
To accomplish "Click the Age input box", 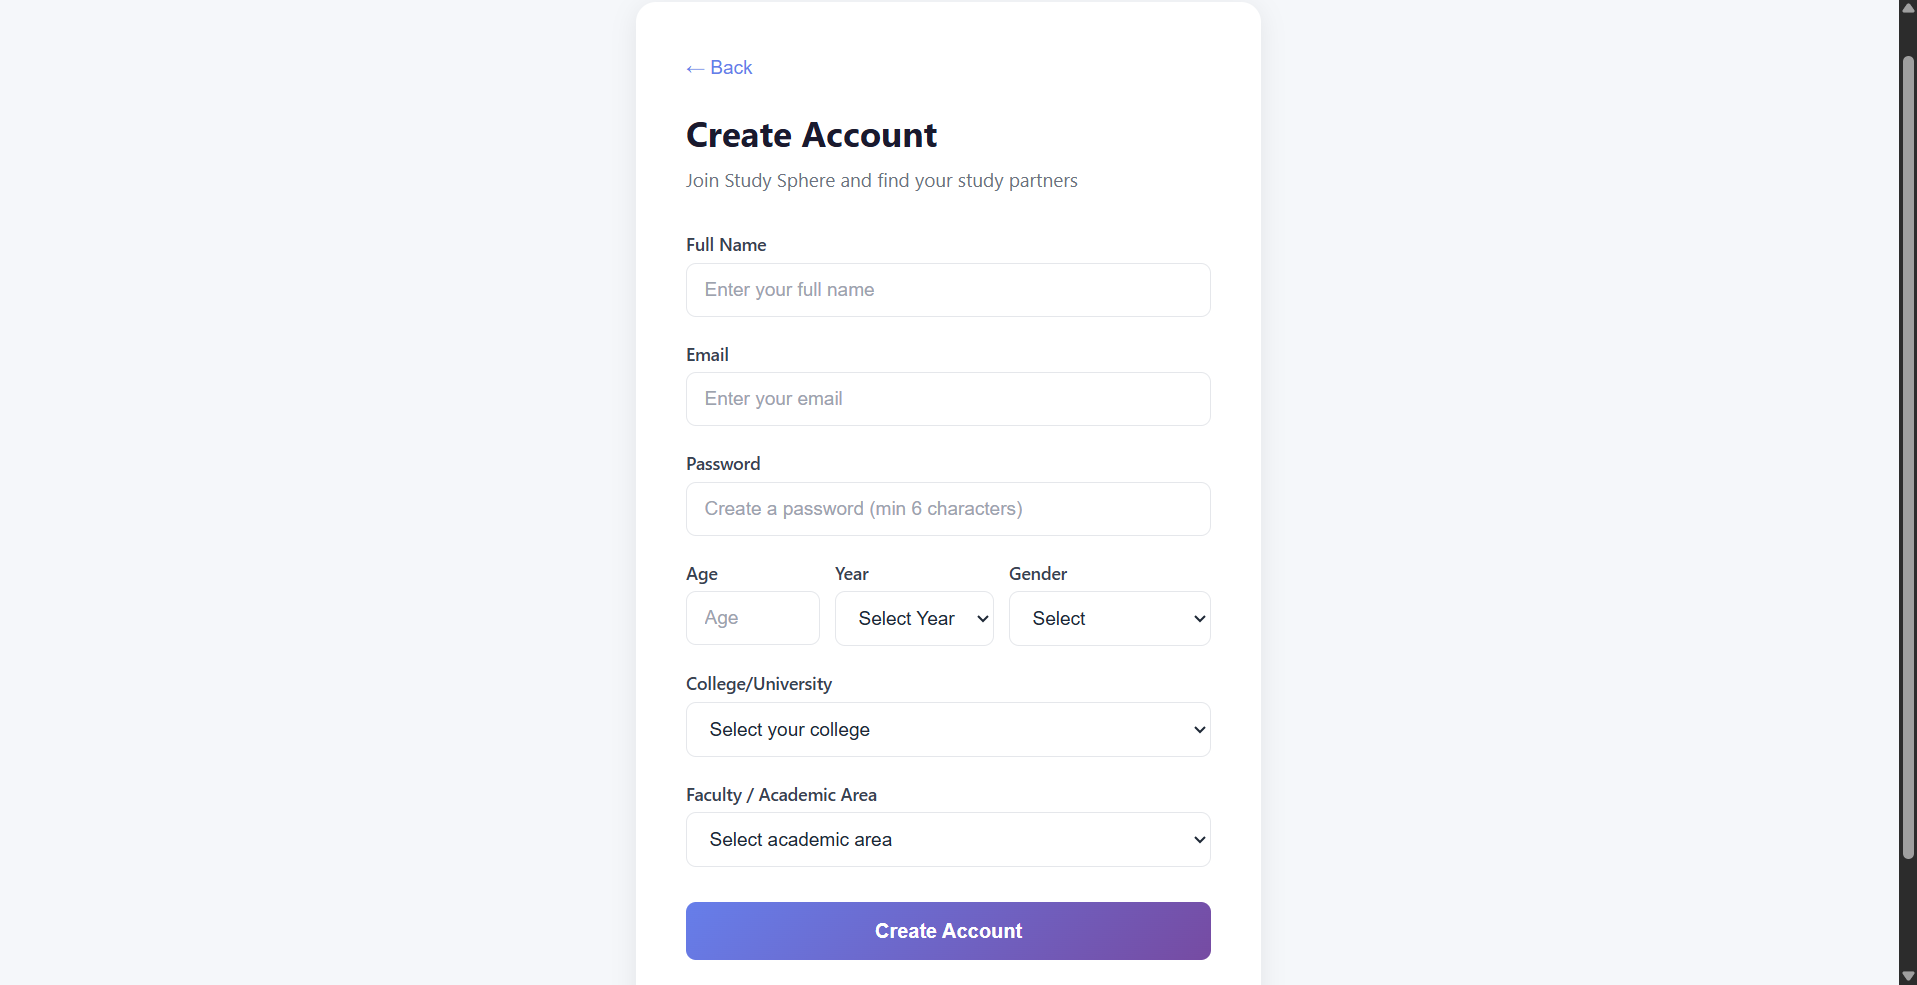I will coord(753,618).
